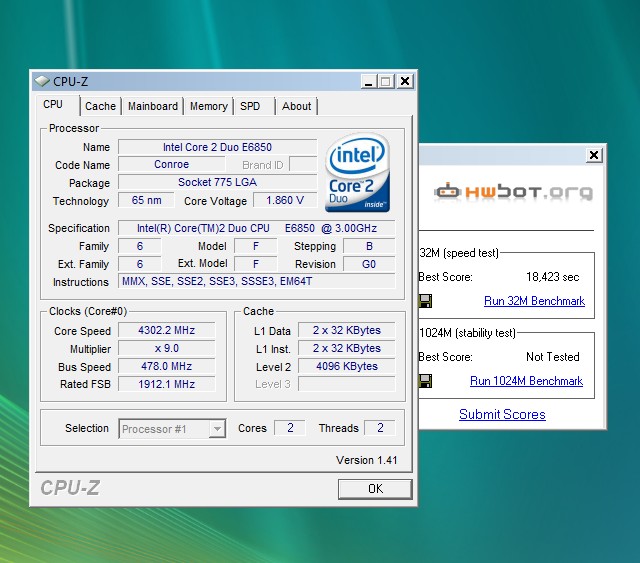Click the Core Voltage value '1.860 V'

click(285, 200)
